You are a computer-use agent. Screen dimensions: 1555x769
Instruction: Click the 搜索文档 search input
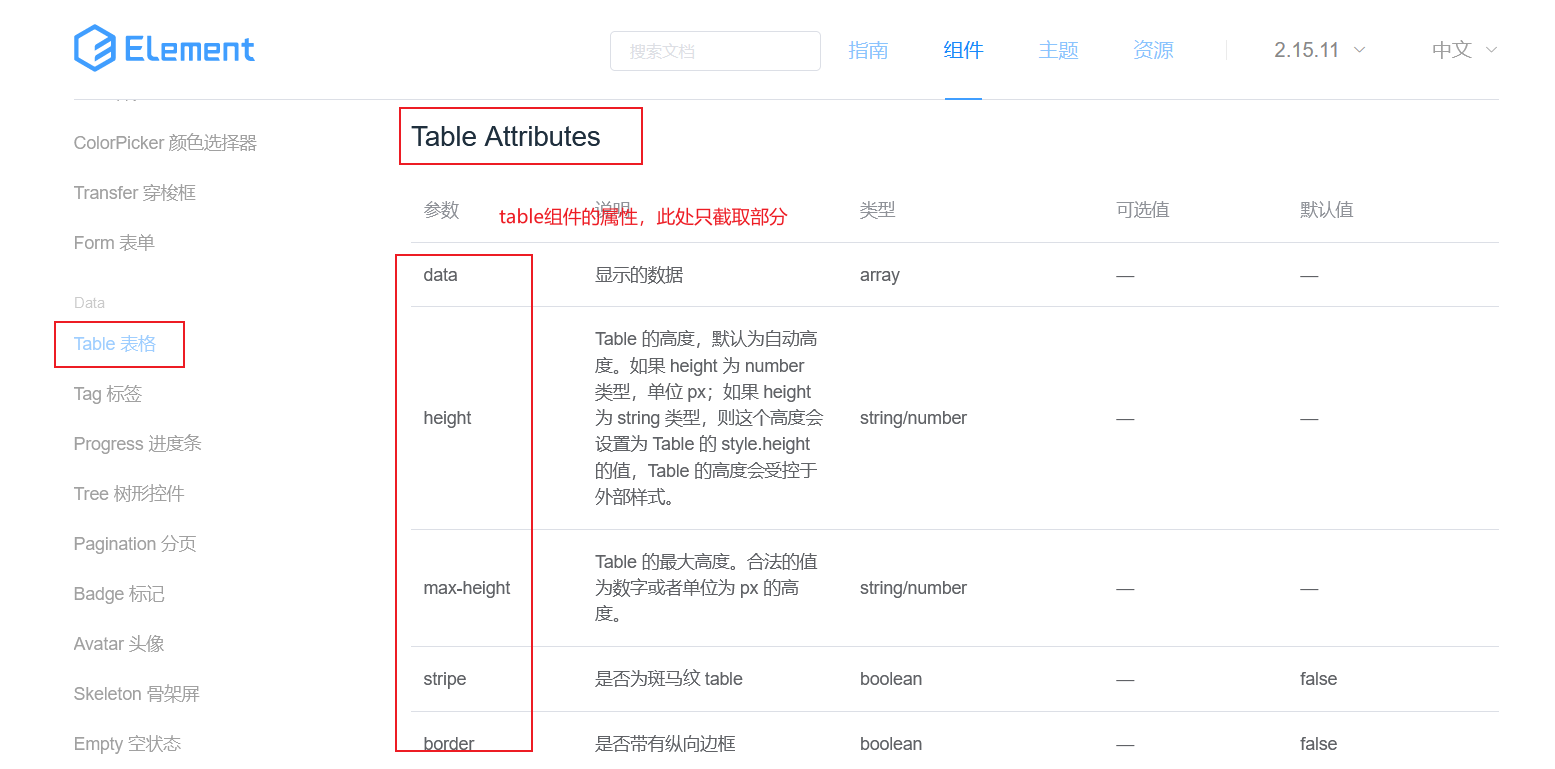click(715, 51)
